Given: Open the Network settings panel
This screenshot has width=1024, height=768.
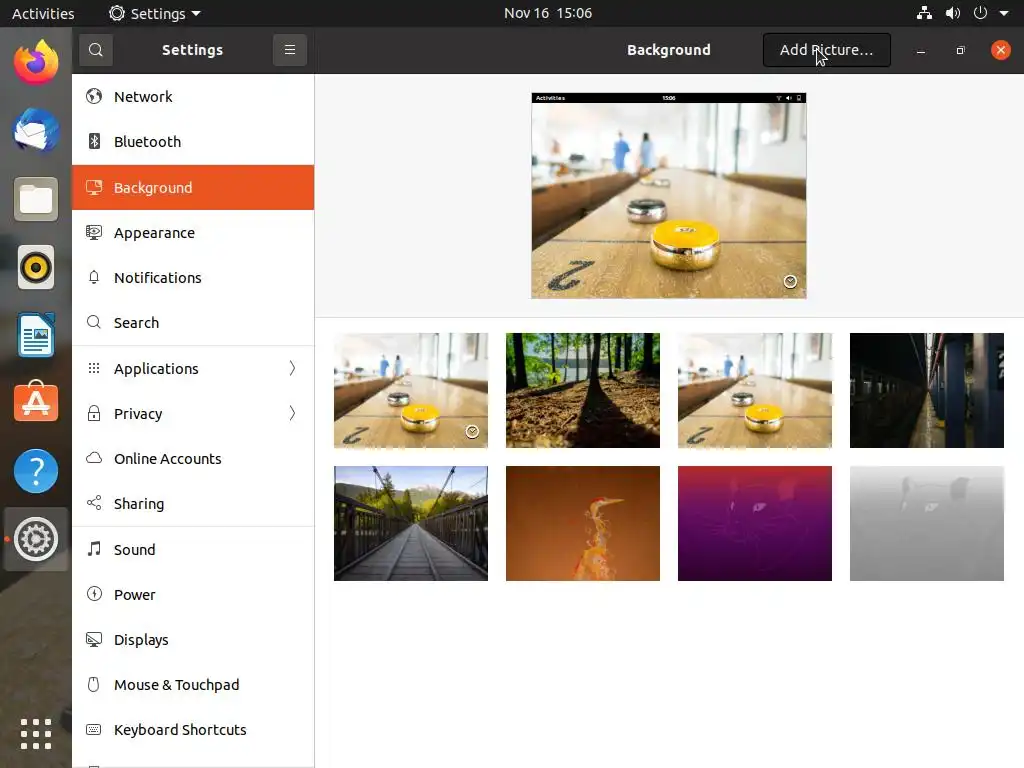Looking at the screenshot, I should pos(193,97).
